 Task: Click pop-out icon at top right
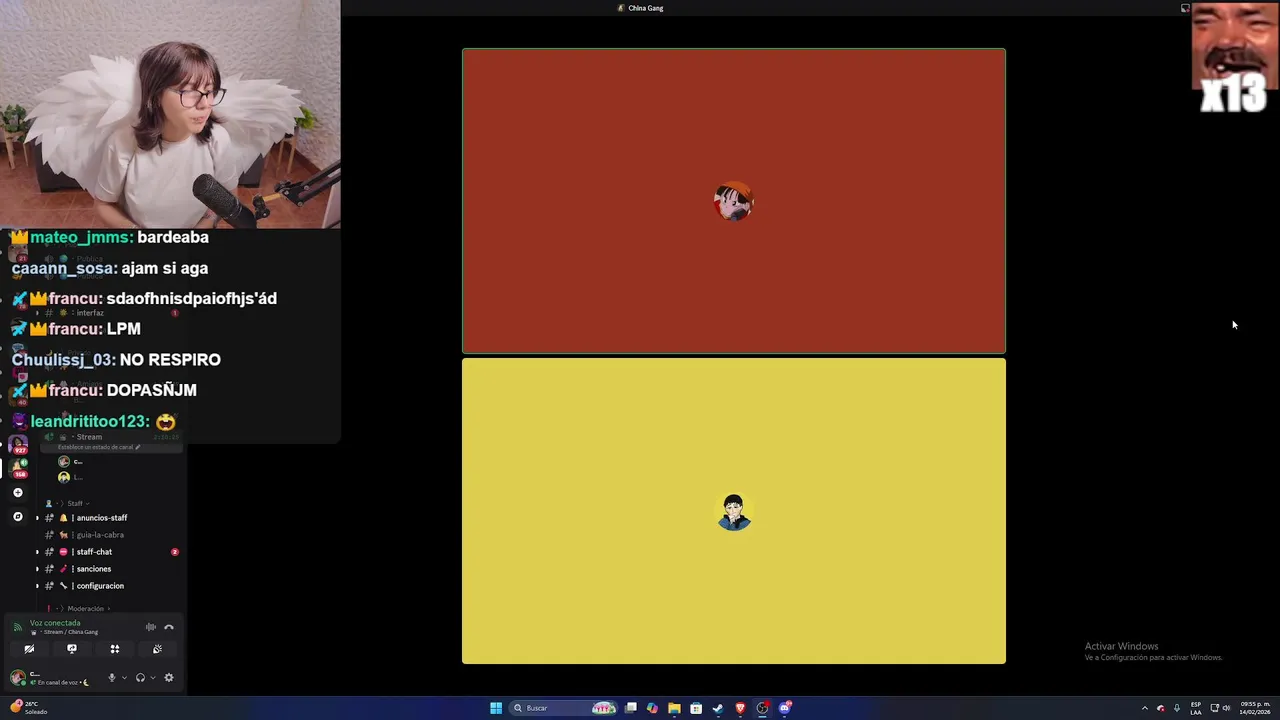(x=1185, y=8)
